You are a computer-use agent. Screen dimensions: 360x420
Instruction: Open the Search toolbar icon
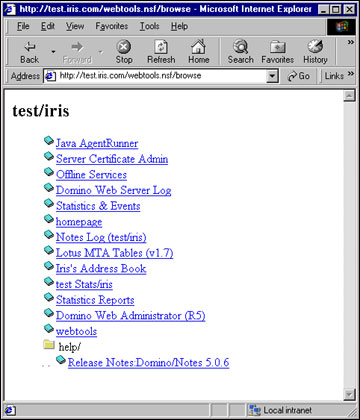coord(240,47)
